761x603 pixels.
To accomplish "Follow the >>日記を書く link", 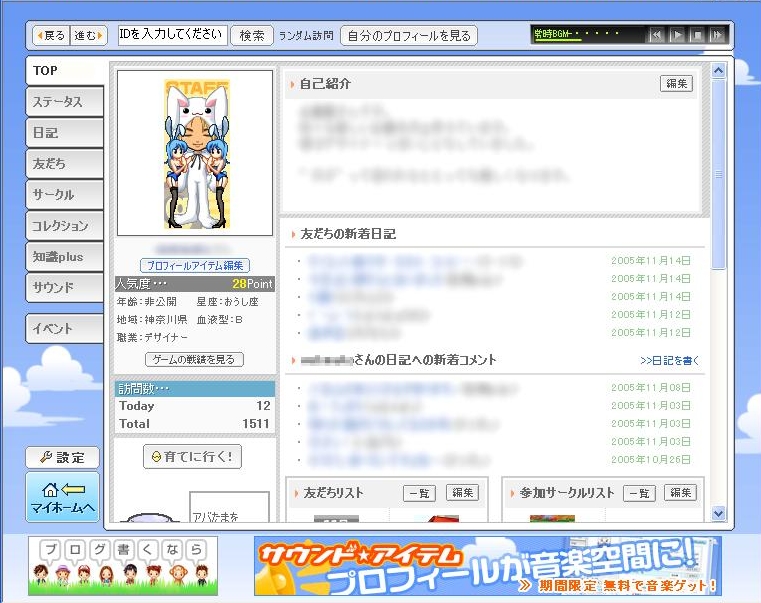I will 669,360.
